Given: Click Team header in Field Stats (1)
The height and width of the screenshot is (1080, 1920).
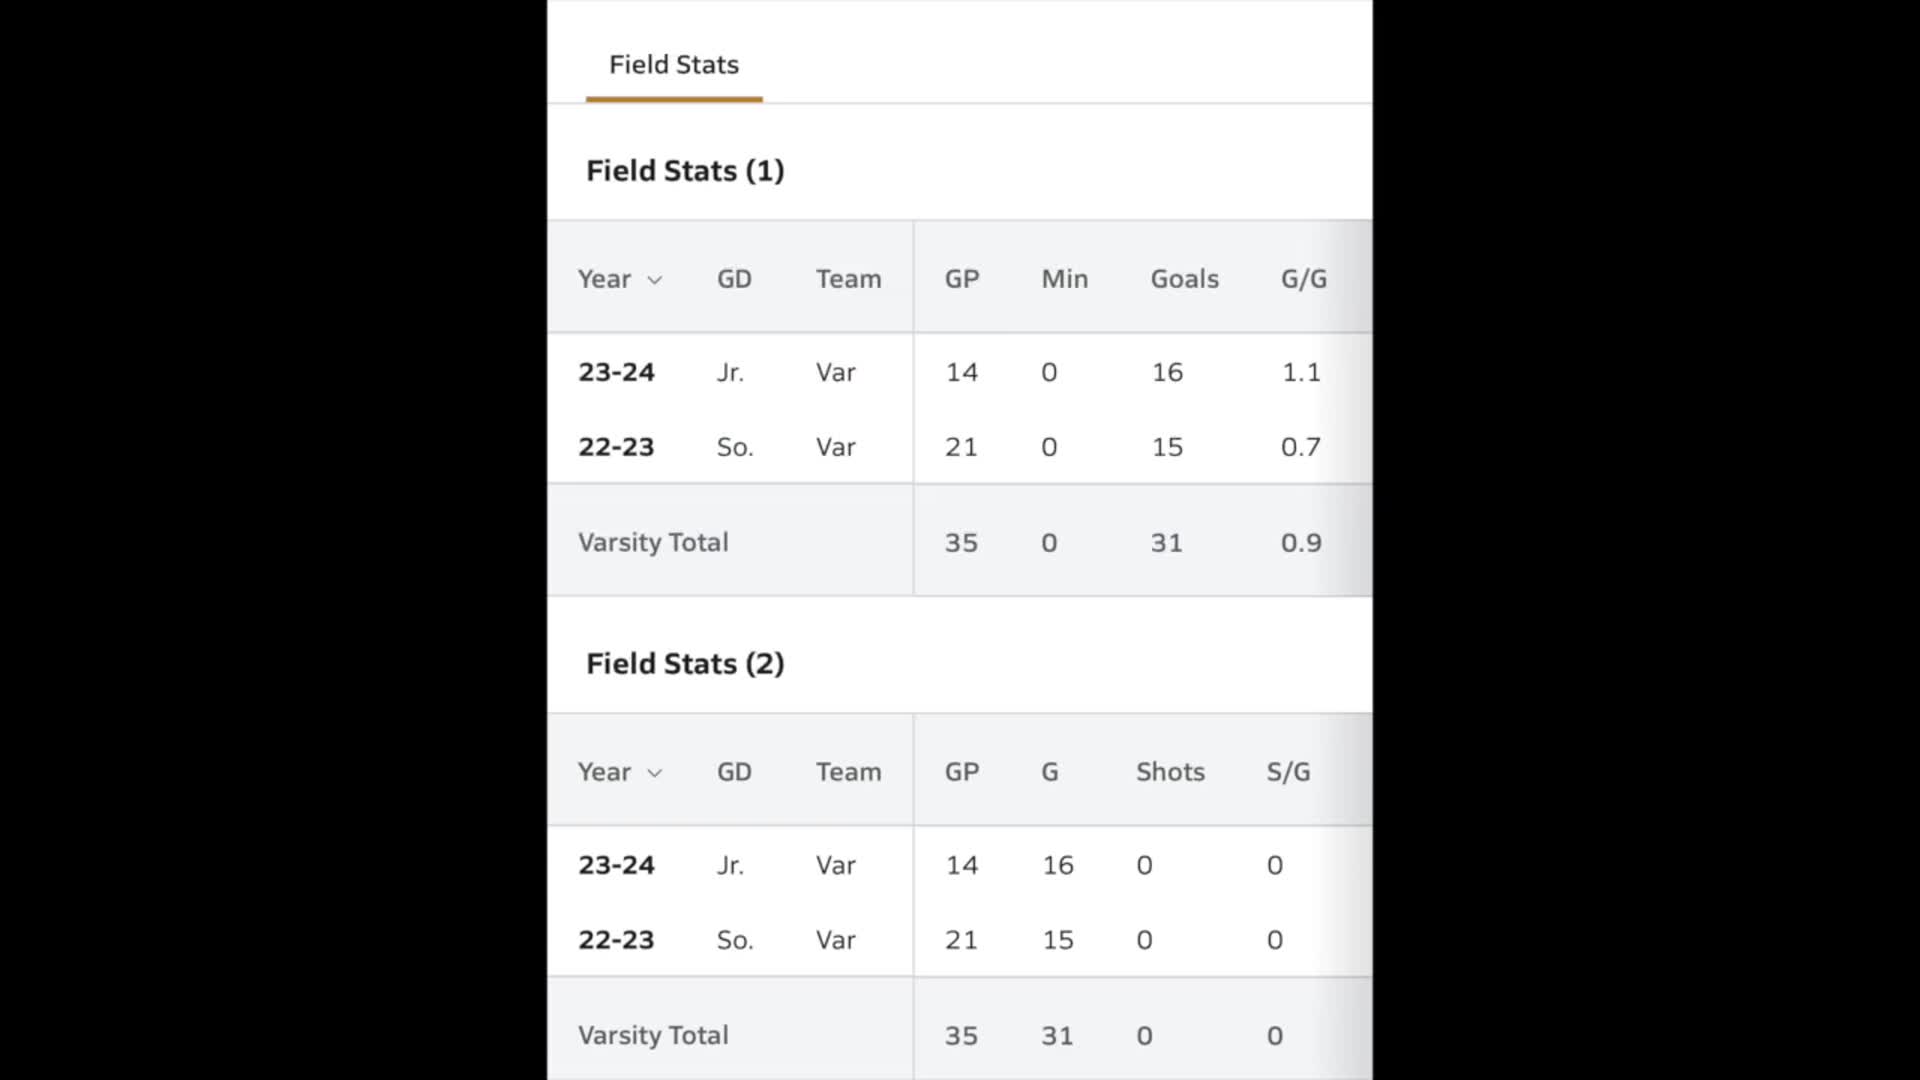Looking at the screenshot, I should pos(848,279).
